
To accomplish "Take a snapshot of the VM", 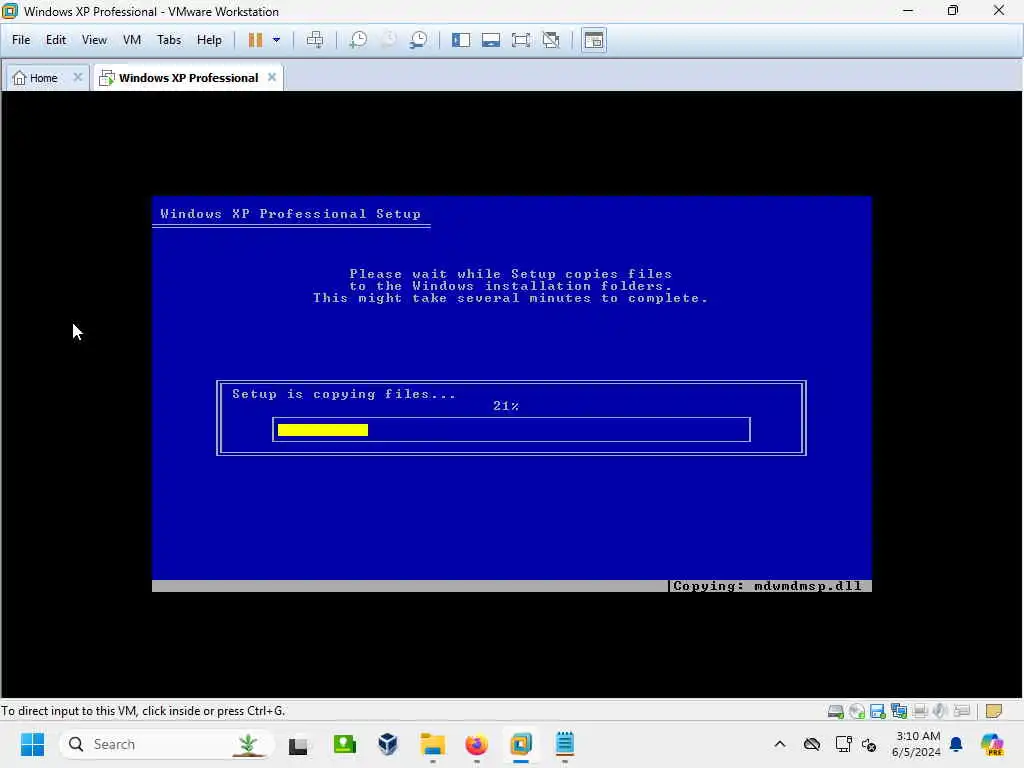I will (358, 40).
